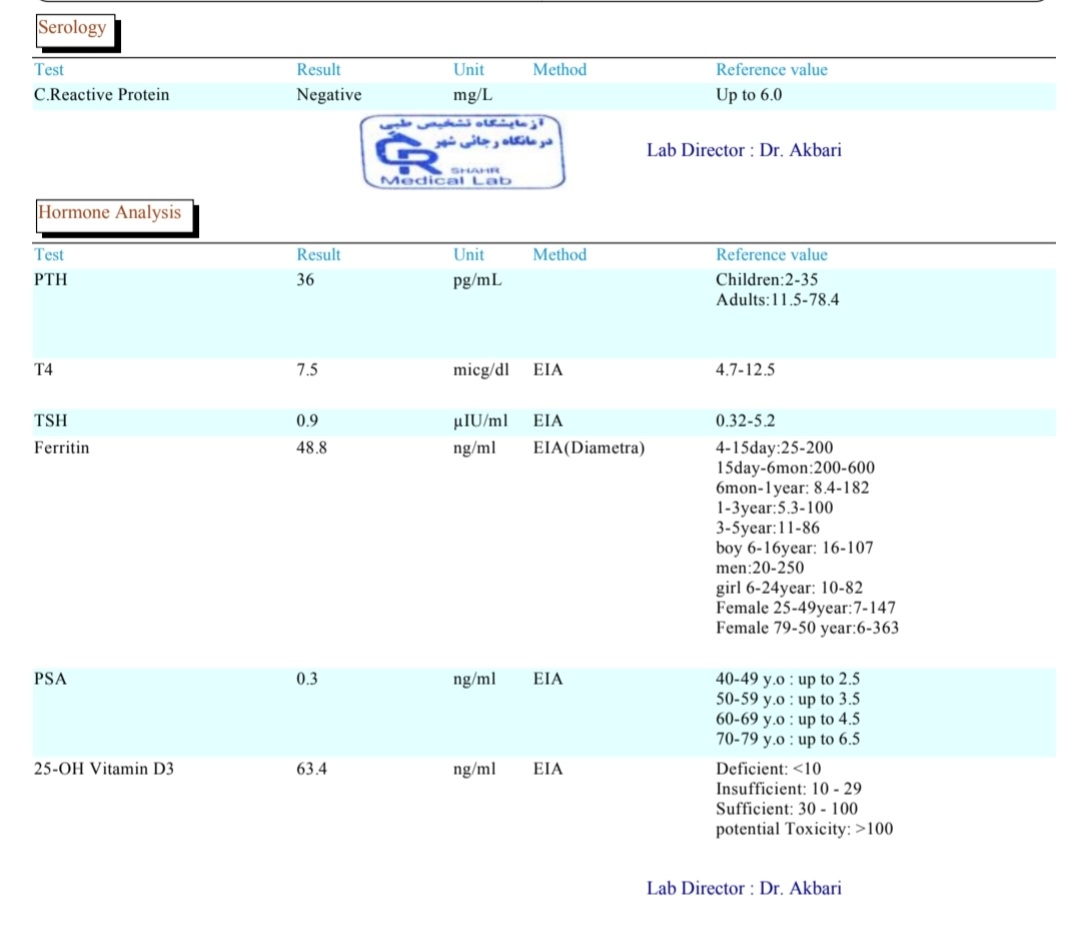Select the Negative result for C.Reactive Protein
1080x950 pixels.
click(x=329, y=94)
